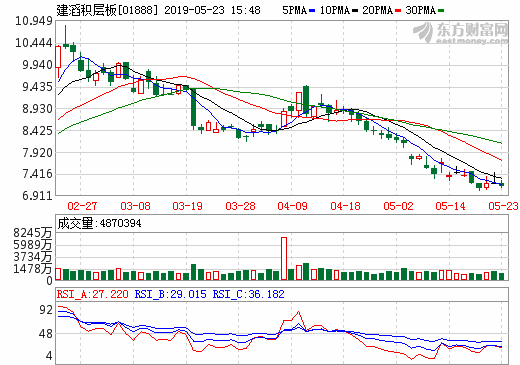Image resolution: width=520 pixels, height=365 pixels.
Task: Click the 05-02 date label
Action: click(x=398, y=206)
